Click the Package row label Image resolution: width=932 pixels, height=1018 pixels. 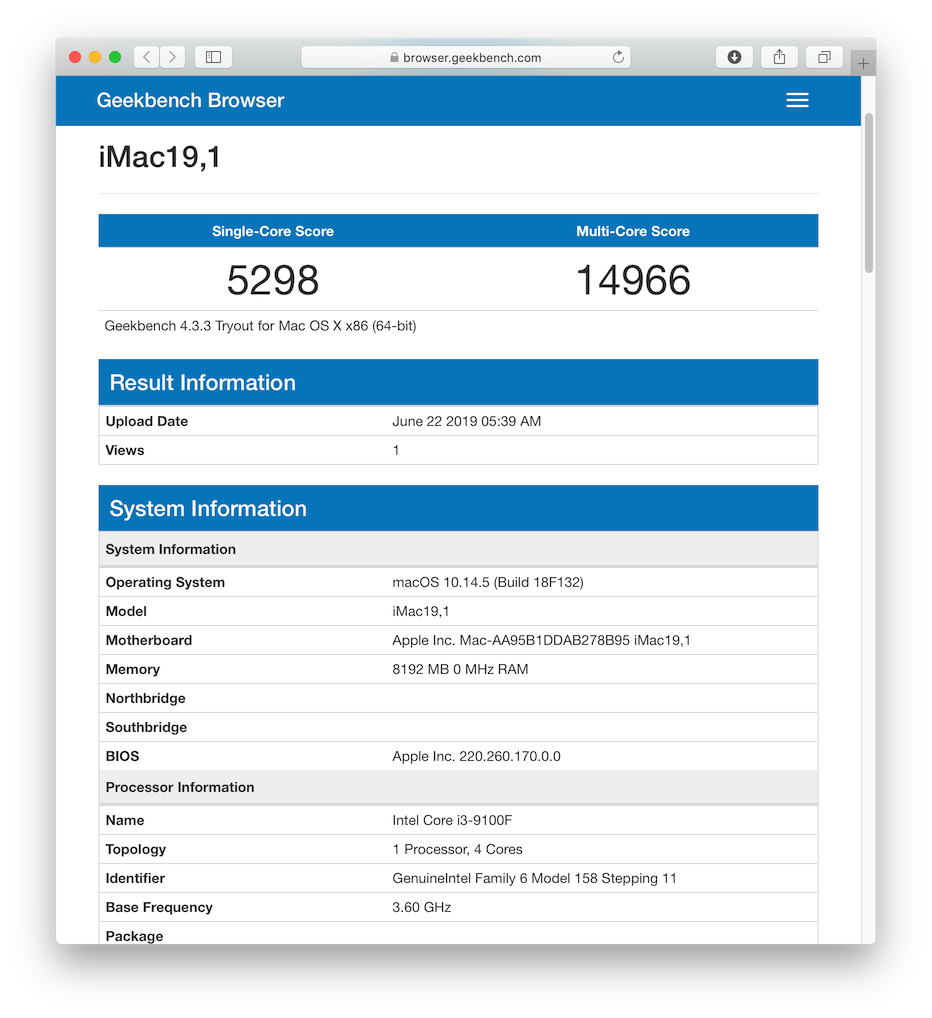[134, 936]
